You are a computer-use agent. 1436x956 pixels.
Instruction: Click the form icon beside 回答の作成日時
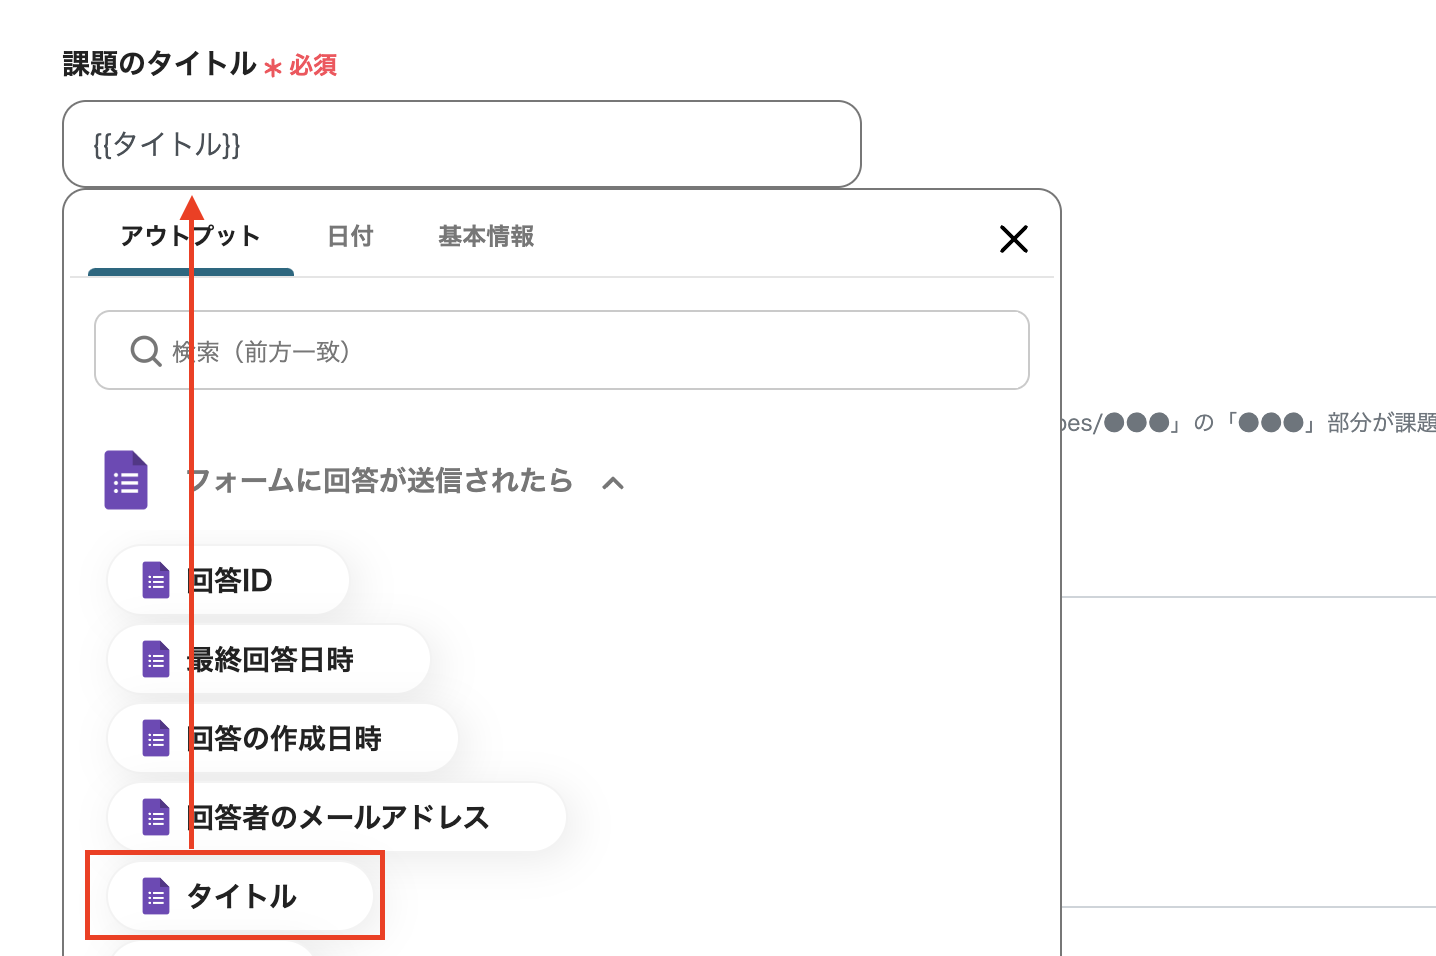point(156,739)
